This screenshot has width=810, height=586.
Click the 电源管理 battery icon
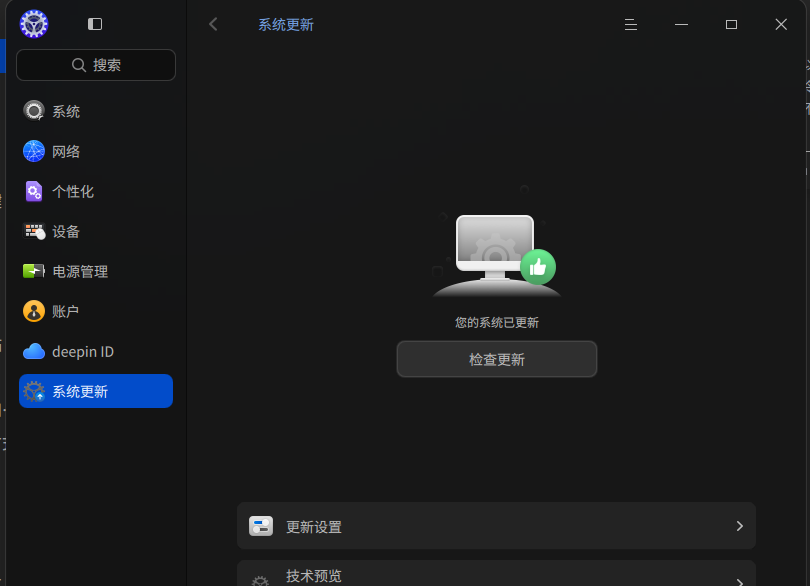click(x=34, y=271)
